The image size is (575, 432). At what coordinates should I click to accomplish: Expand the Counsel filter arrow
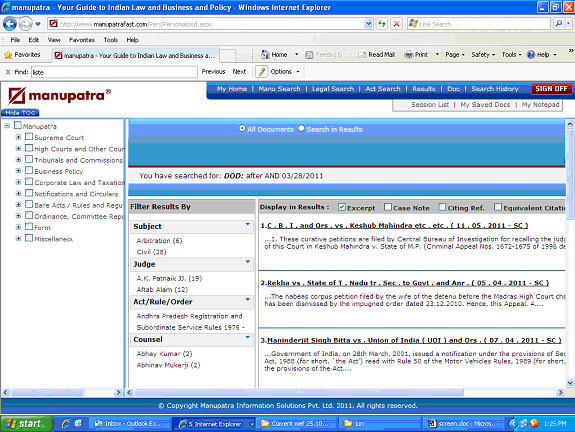click(x=248, y=337)
